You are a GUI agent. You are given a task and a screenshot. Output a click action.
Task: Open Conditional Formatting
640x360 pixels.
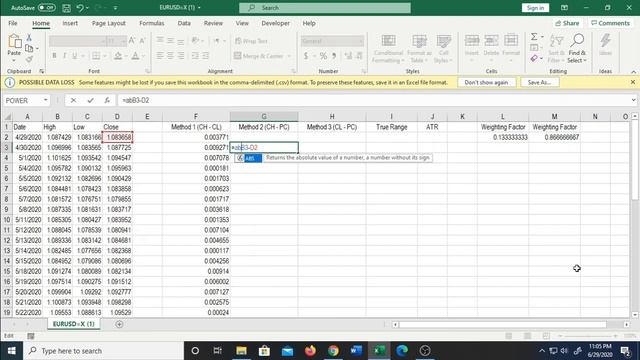click(388, 48)
